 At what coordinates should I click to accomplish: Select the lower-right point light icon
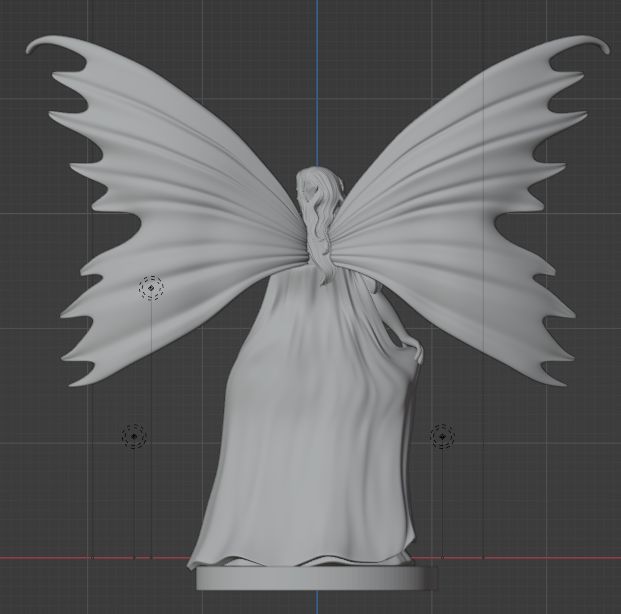pyautogui.click(x=442, y=436)
